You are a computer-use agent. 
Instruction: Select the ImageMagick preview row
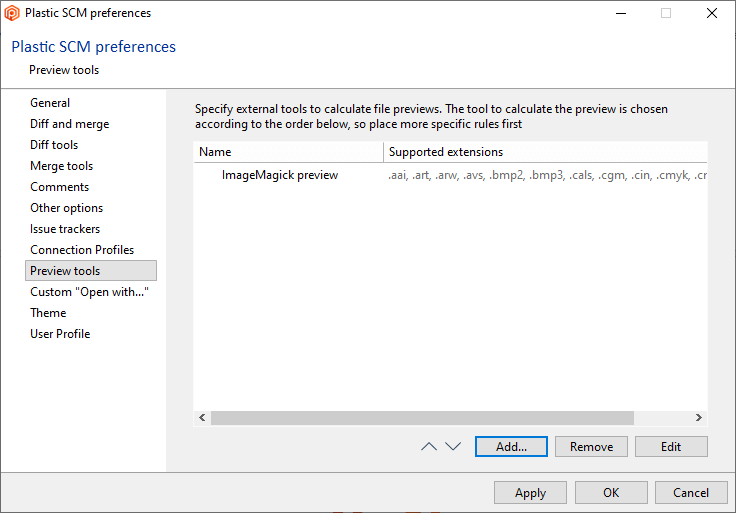[x=450, y=175]
